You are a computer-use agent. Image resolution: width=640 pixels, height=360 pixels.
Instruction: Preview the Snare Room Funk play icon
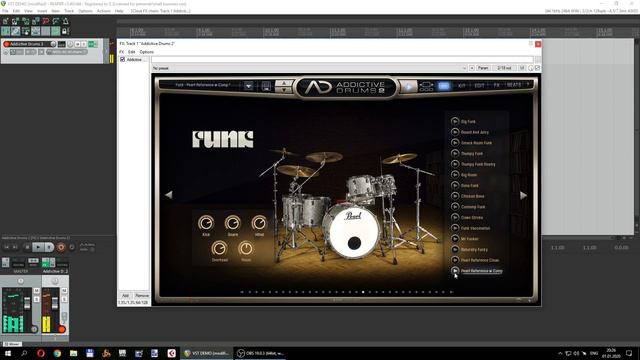455,142
